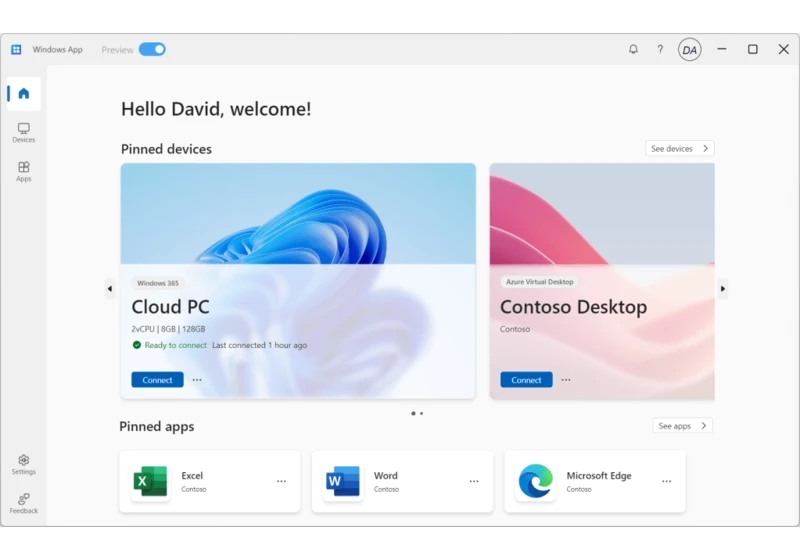Open the Home tab in sidebar
This screenshot has height=560, width=800.
pos(23,94)
